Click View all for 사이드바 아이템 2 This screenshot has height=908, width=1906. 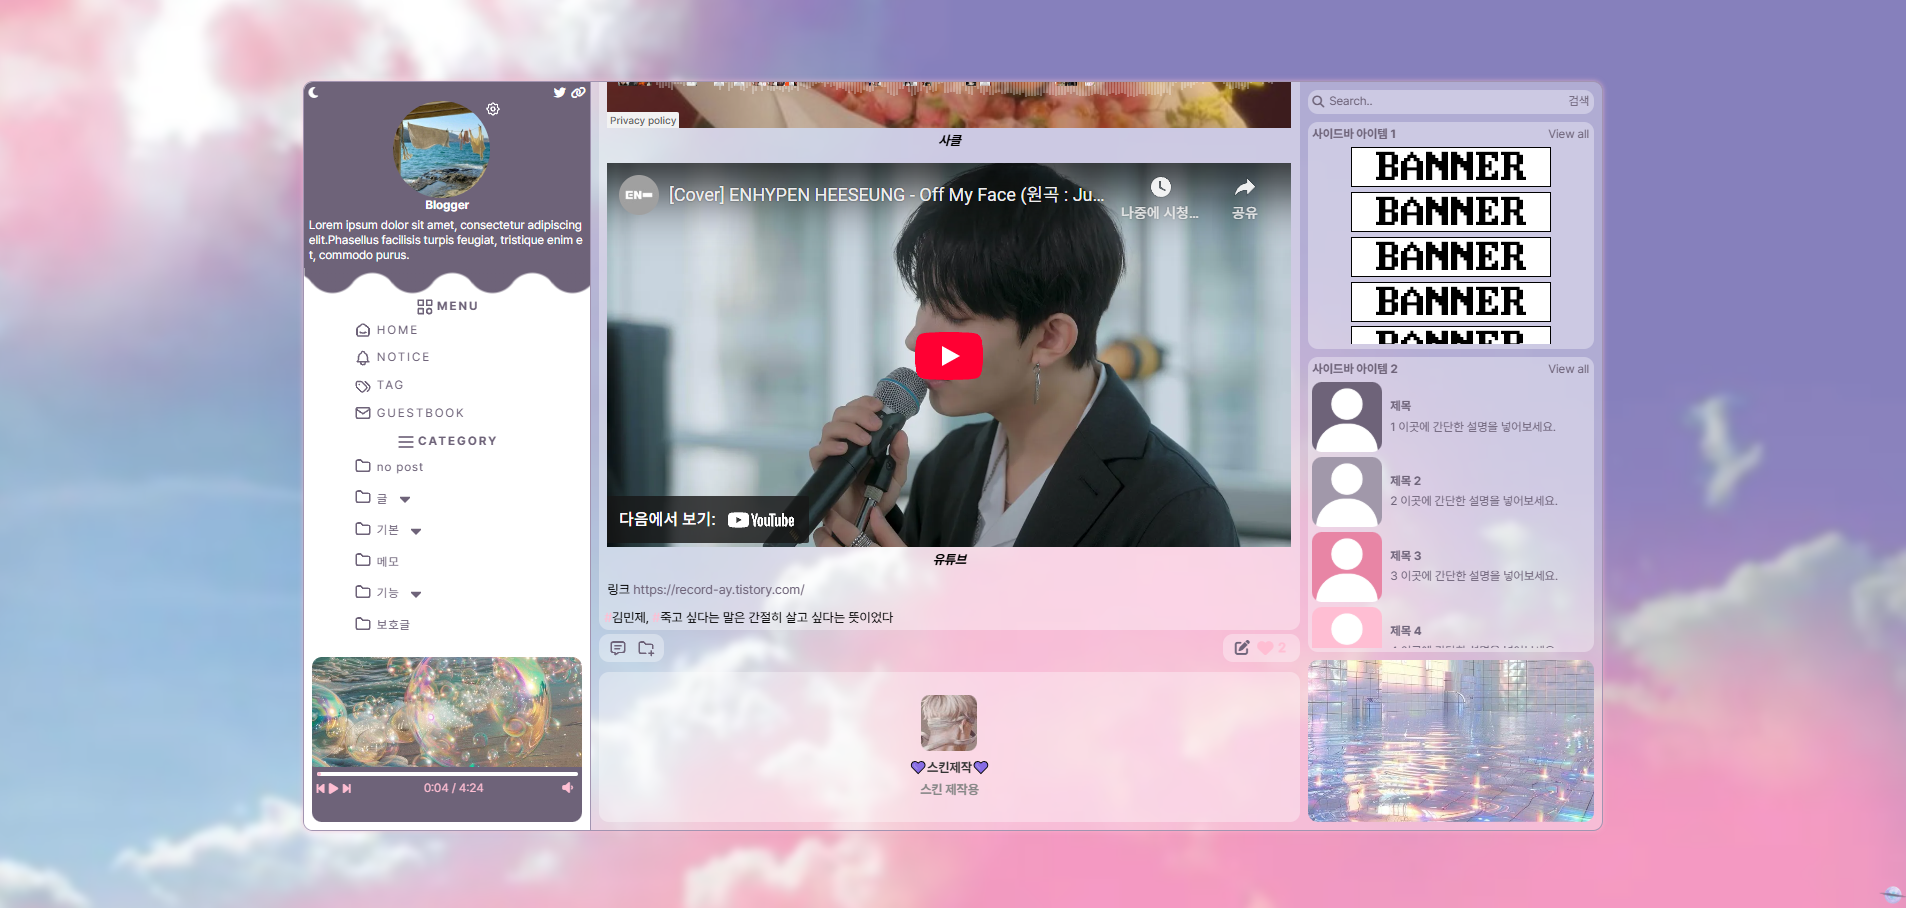tap(1568, 369)
